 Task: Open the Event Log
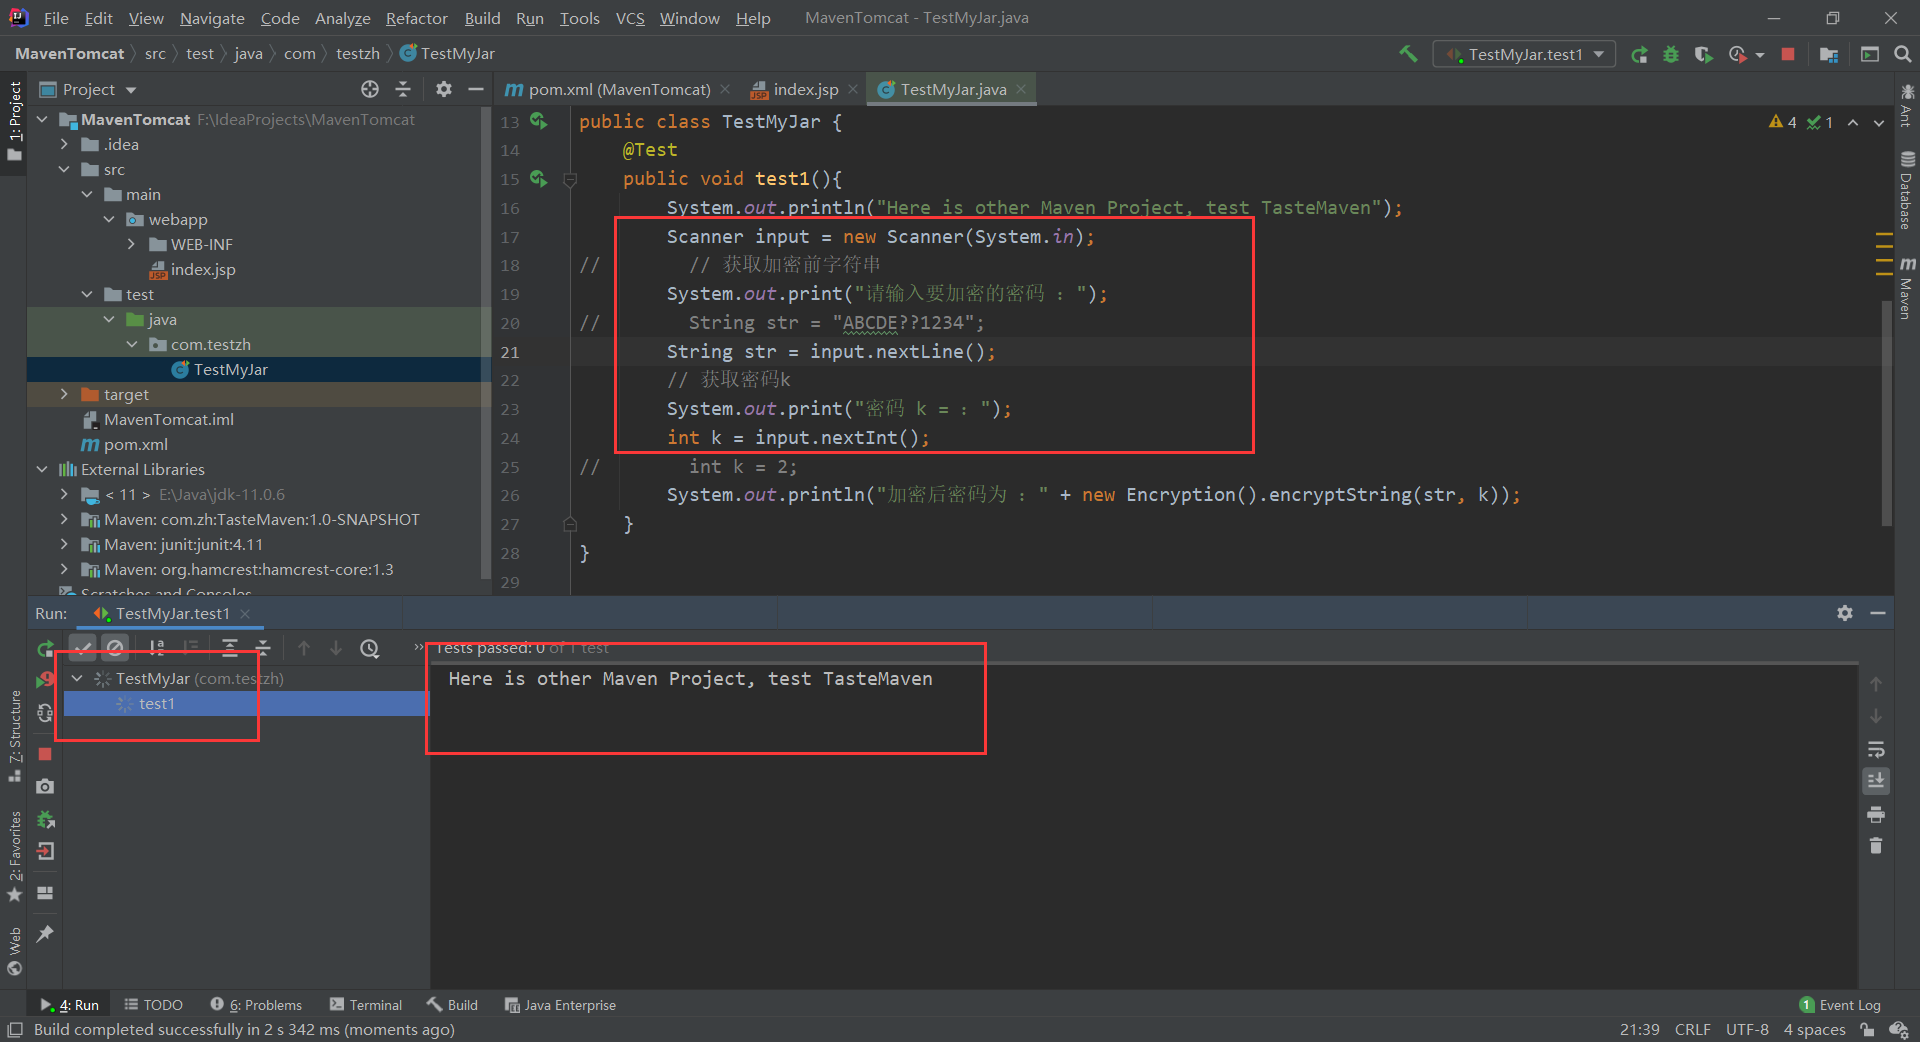[x=1840, y=1005]
